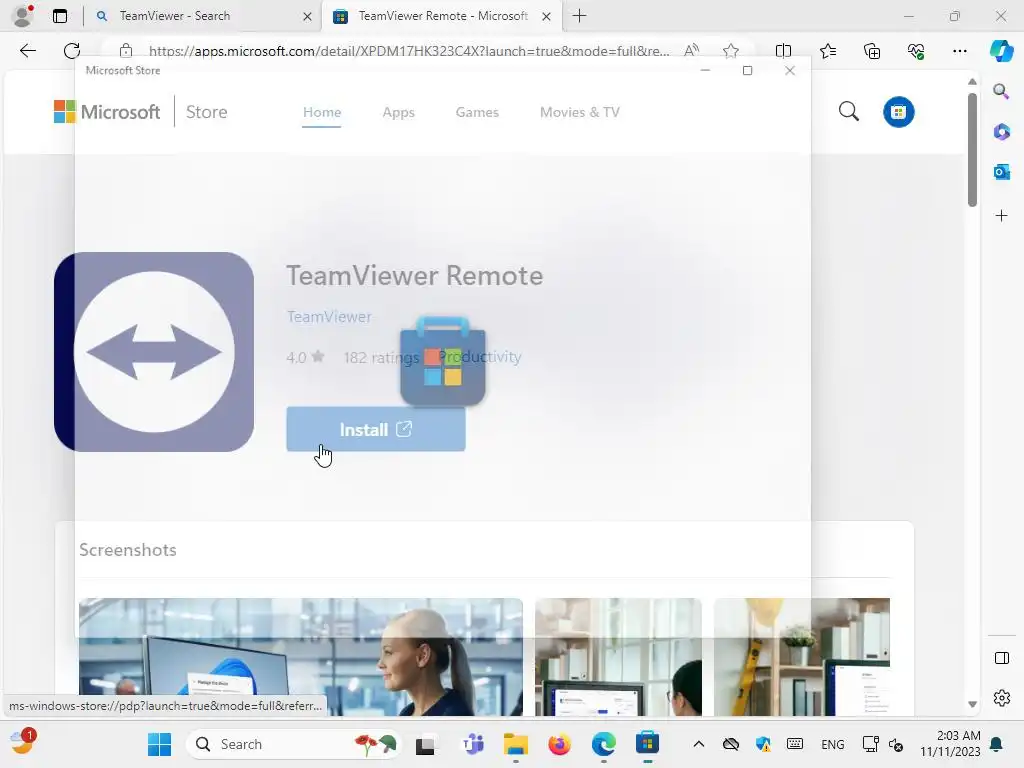Click the scrollbar down arrow

coord(972,704)
